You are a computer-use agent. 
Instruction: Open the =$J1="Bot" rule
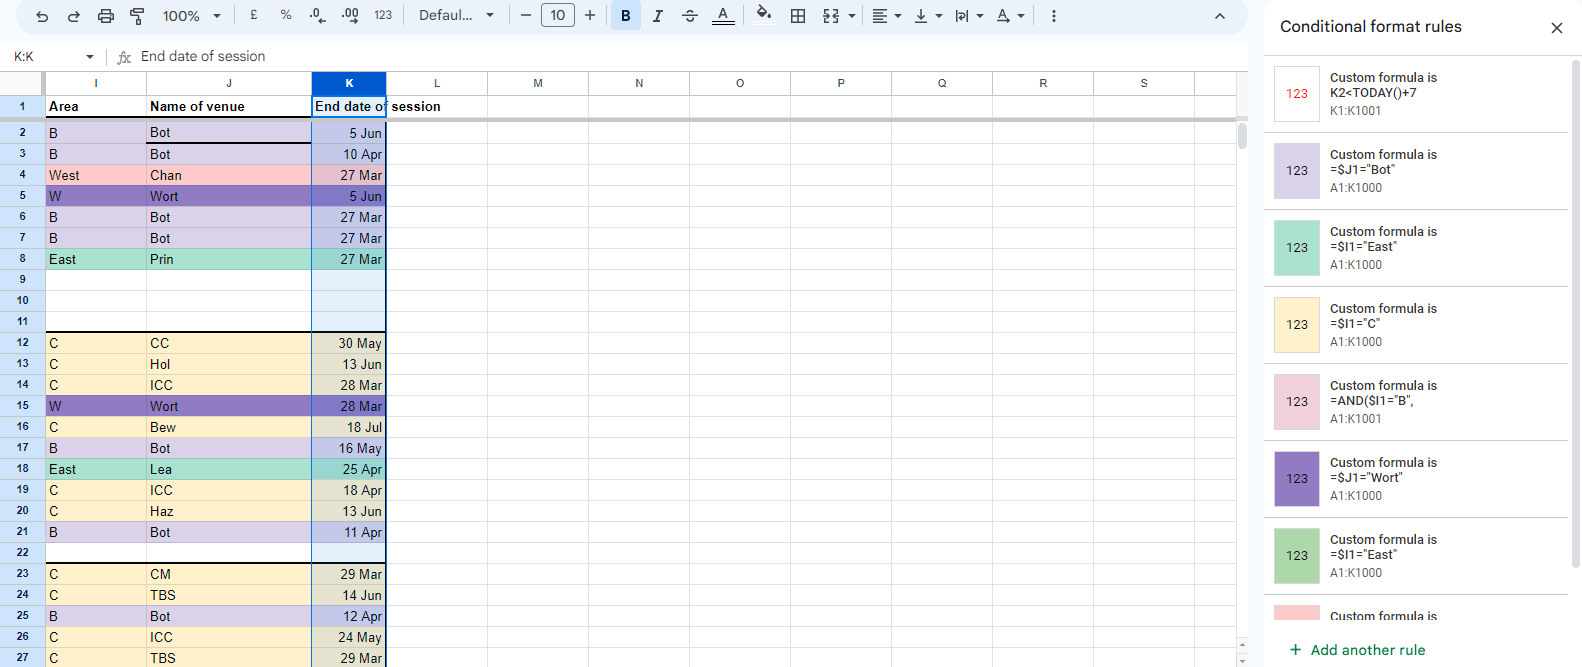pyautogui.click(x=1416, y=171)
